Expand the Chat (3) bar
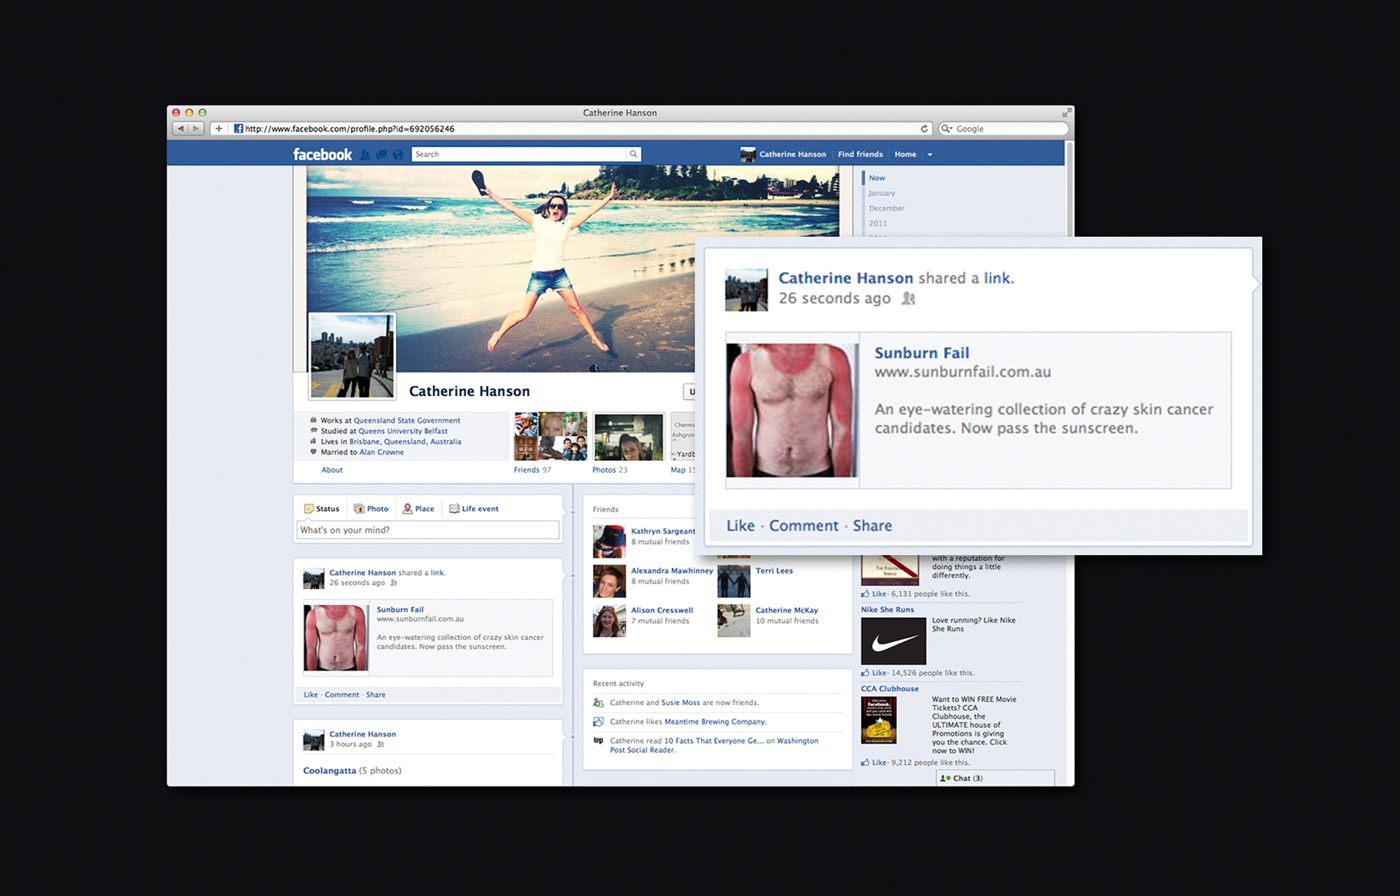 (x=994, y=778)
